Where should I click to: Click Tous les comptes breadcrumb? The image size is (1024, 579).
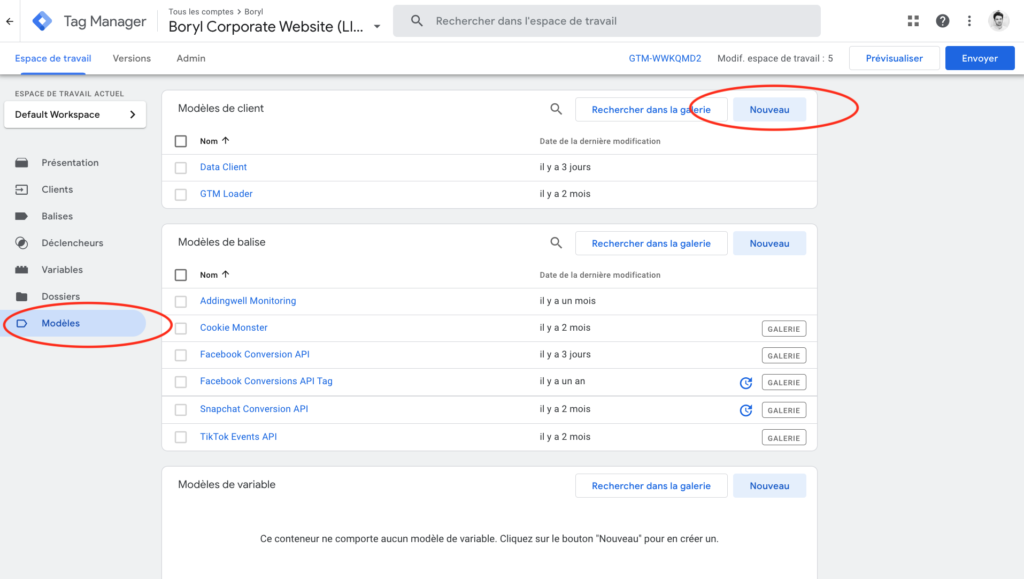click(200, 12)
